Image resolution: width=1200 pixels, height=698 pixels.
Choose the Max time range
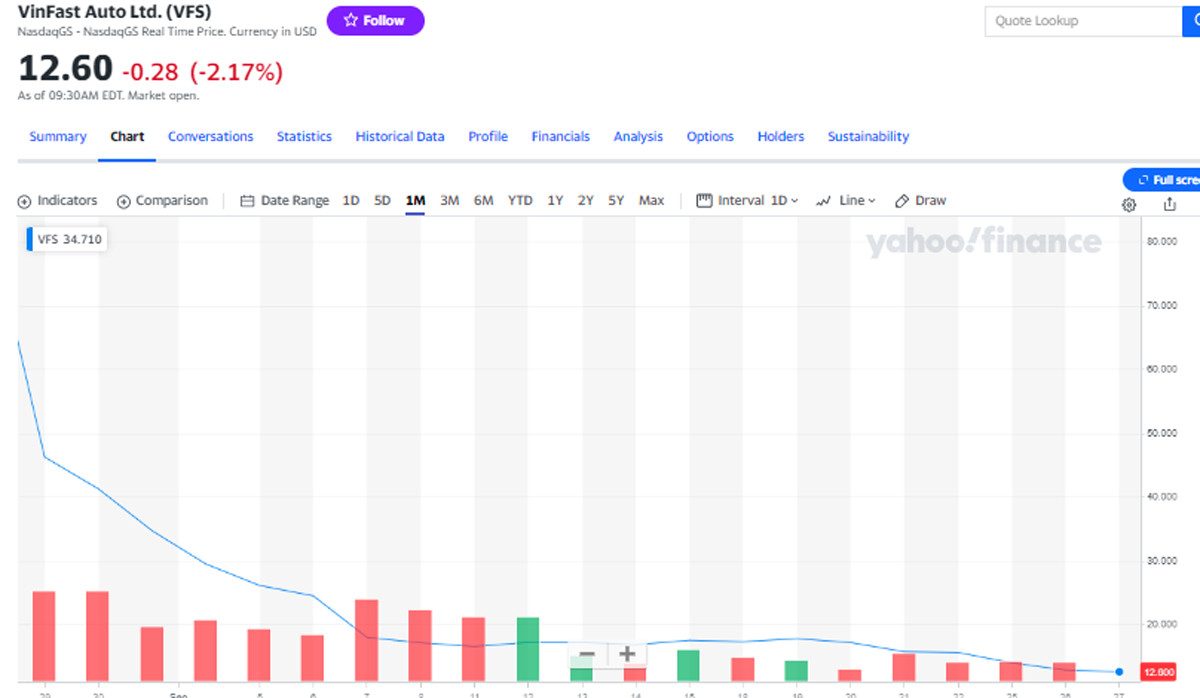click(x=651, y=201)
